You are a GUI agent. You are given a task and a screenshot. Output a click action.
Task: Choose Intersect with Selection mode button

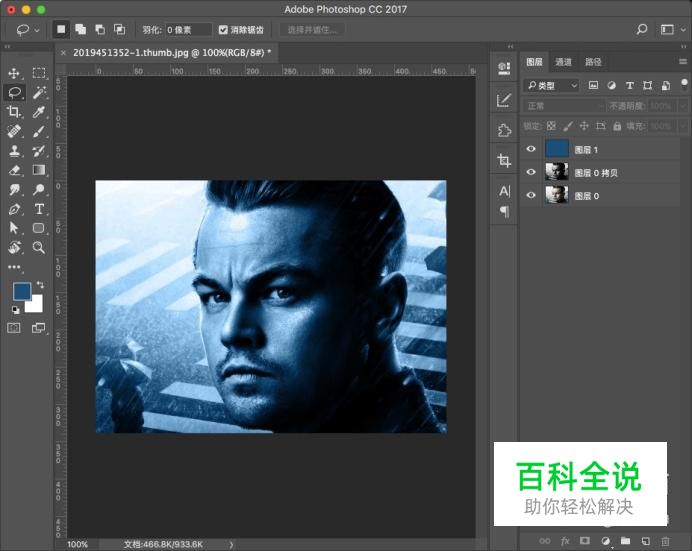pyautogui.click(x=119, y=30)
